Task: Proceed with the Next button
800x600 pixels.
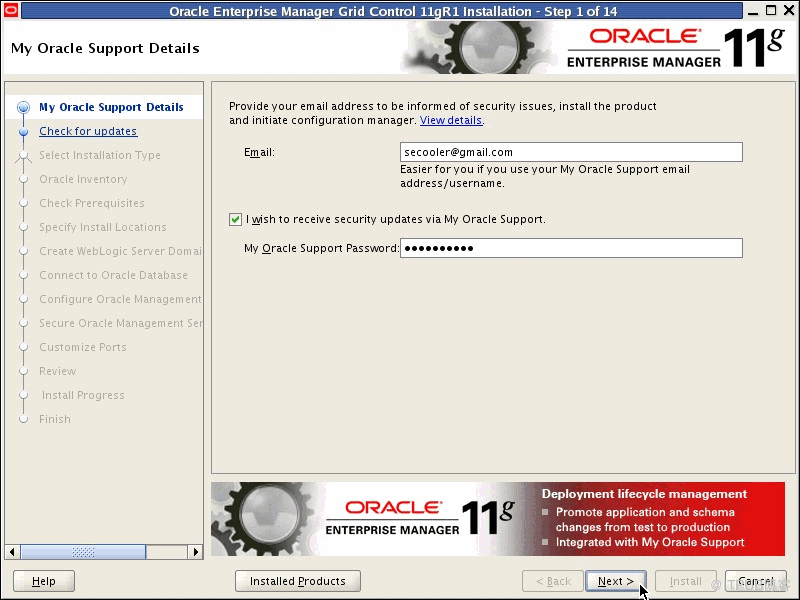Action: 616,581
